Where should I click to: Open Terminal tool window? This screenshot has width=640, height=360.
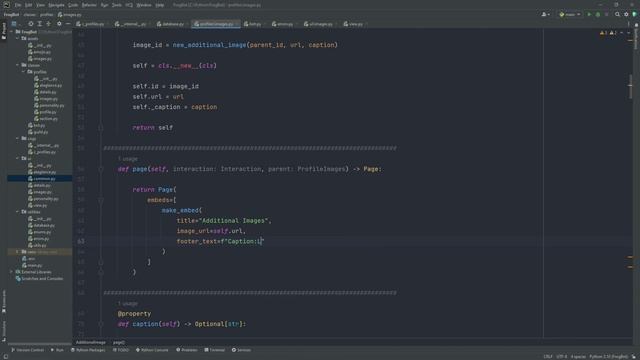215,350
